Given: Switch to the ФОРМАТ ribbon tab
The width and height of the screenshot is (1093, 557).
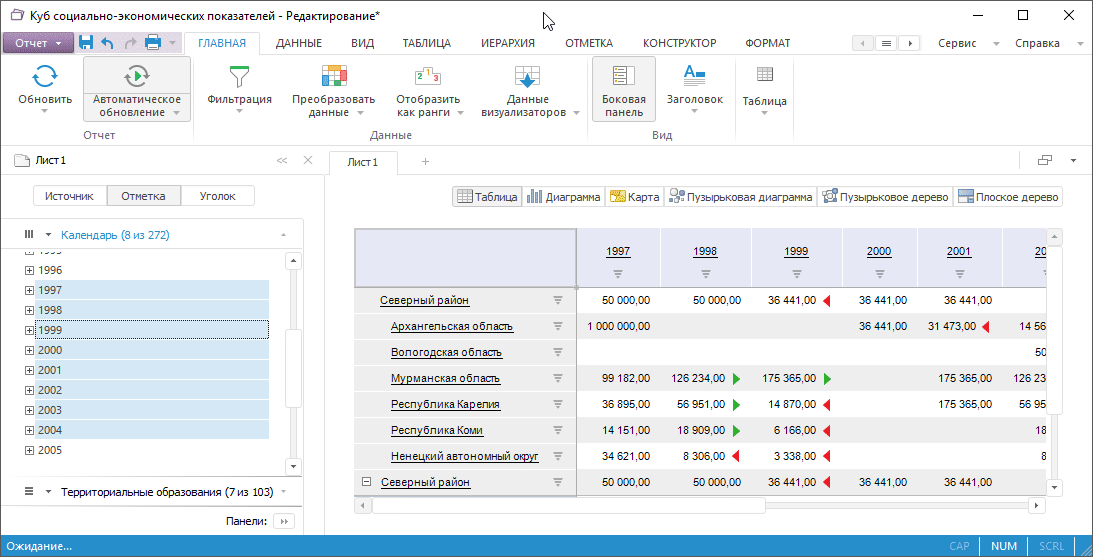Looking at the screenshot, I should pyautogui.click(x=767, y=43).
